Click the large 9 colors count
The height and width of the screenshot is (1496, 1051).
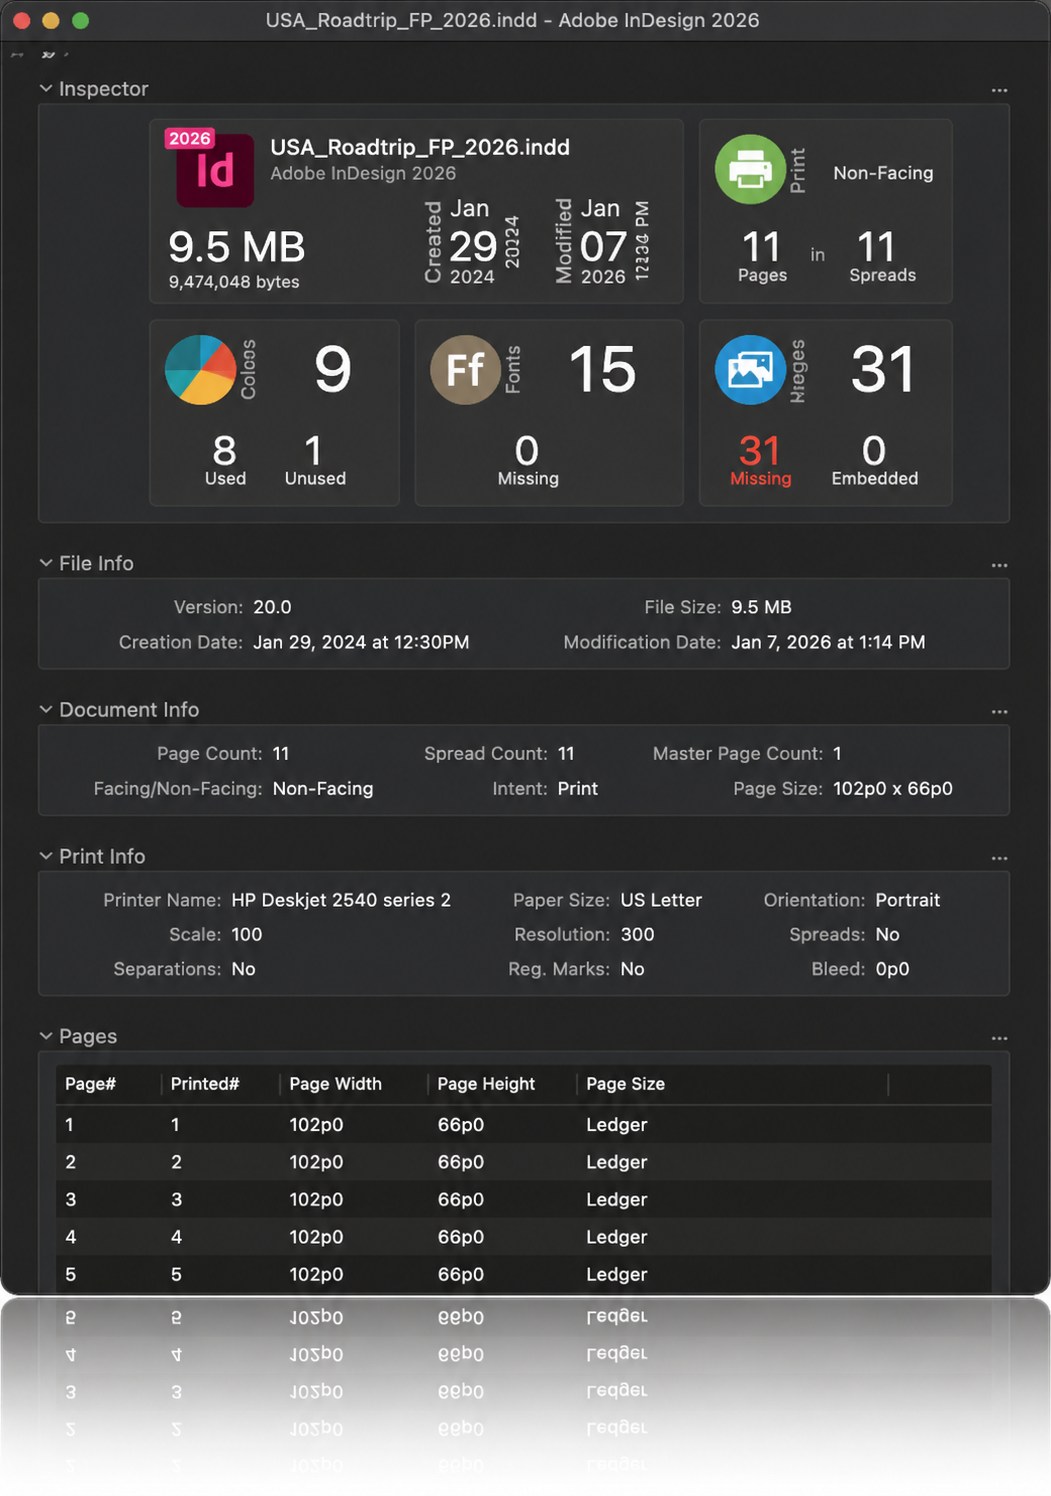point(333,369)
